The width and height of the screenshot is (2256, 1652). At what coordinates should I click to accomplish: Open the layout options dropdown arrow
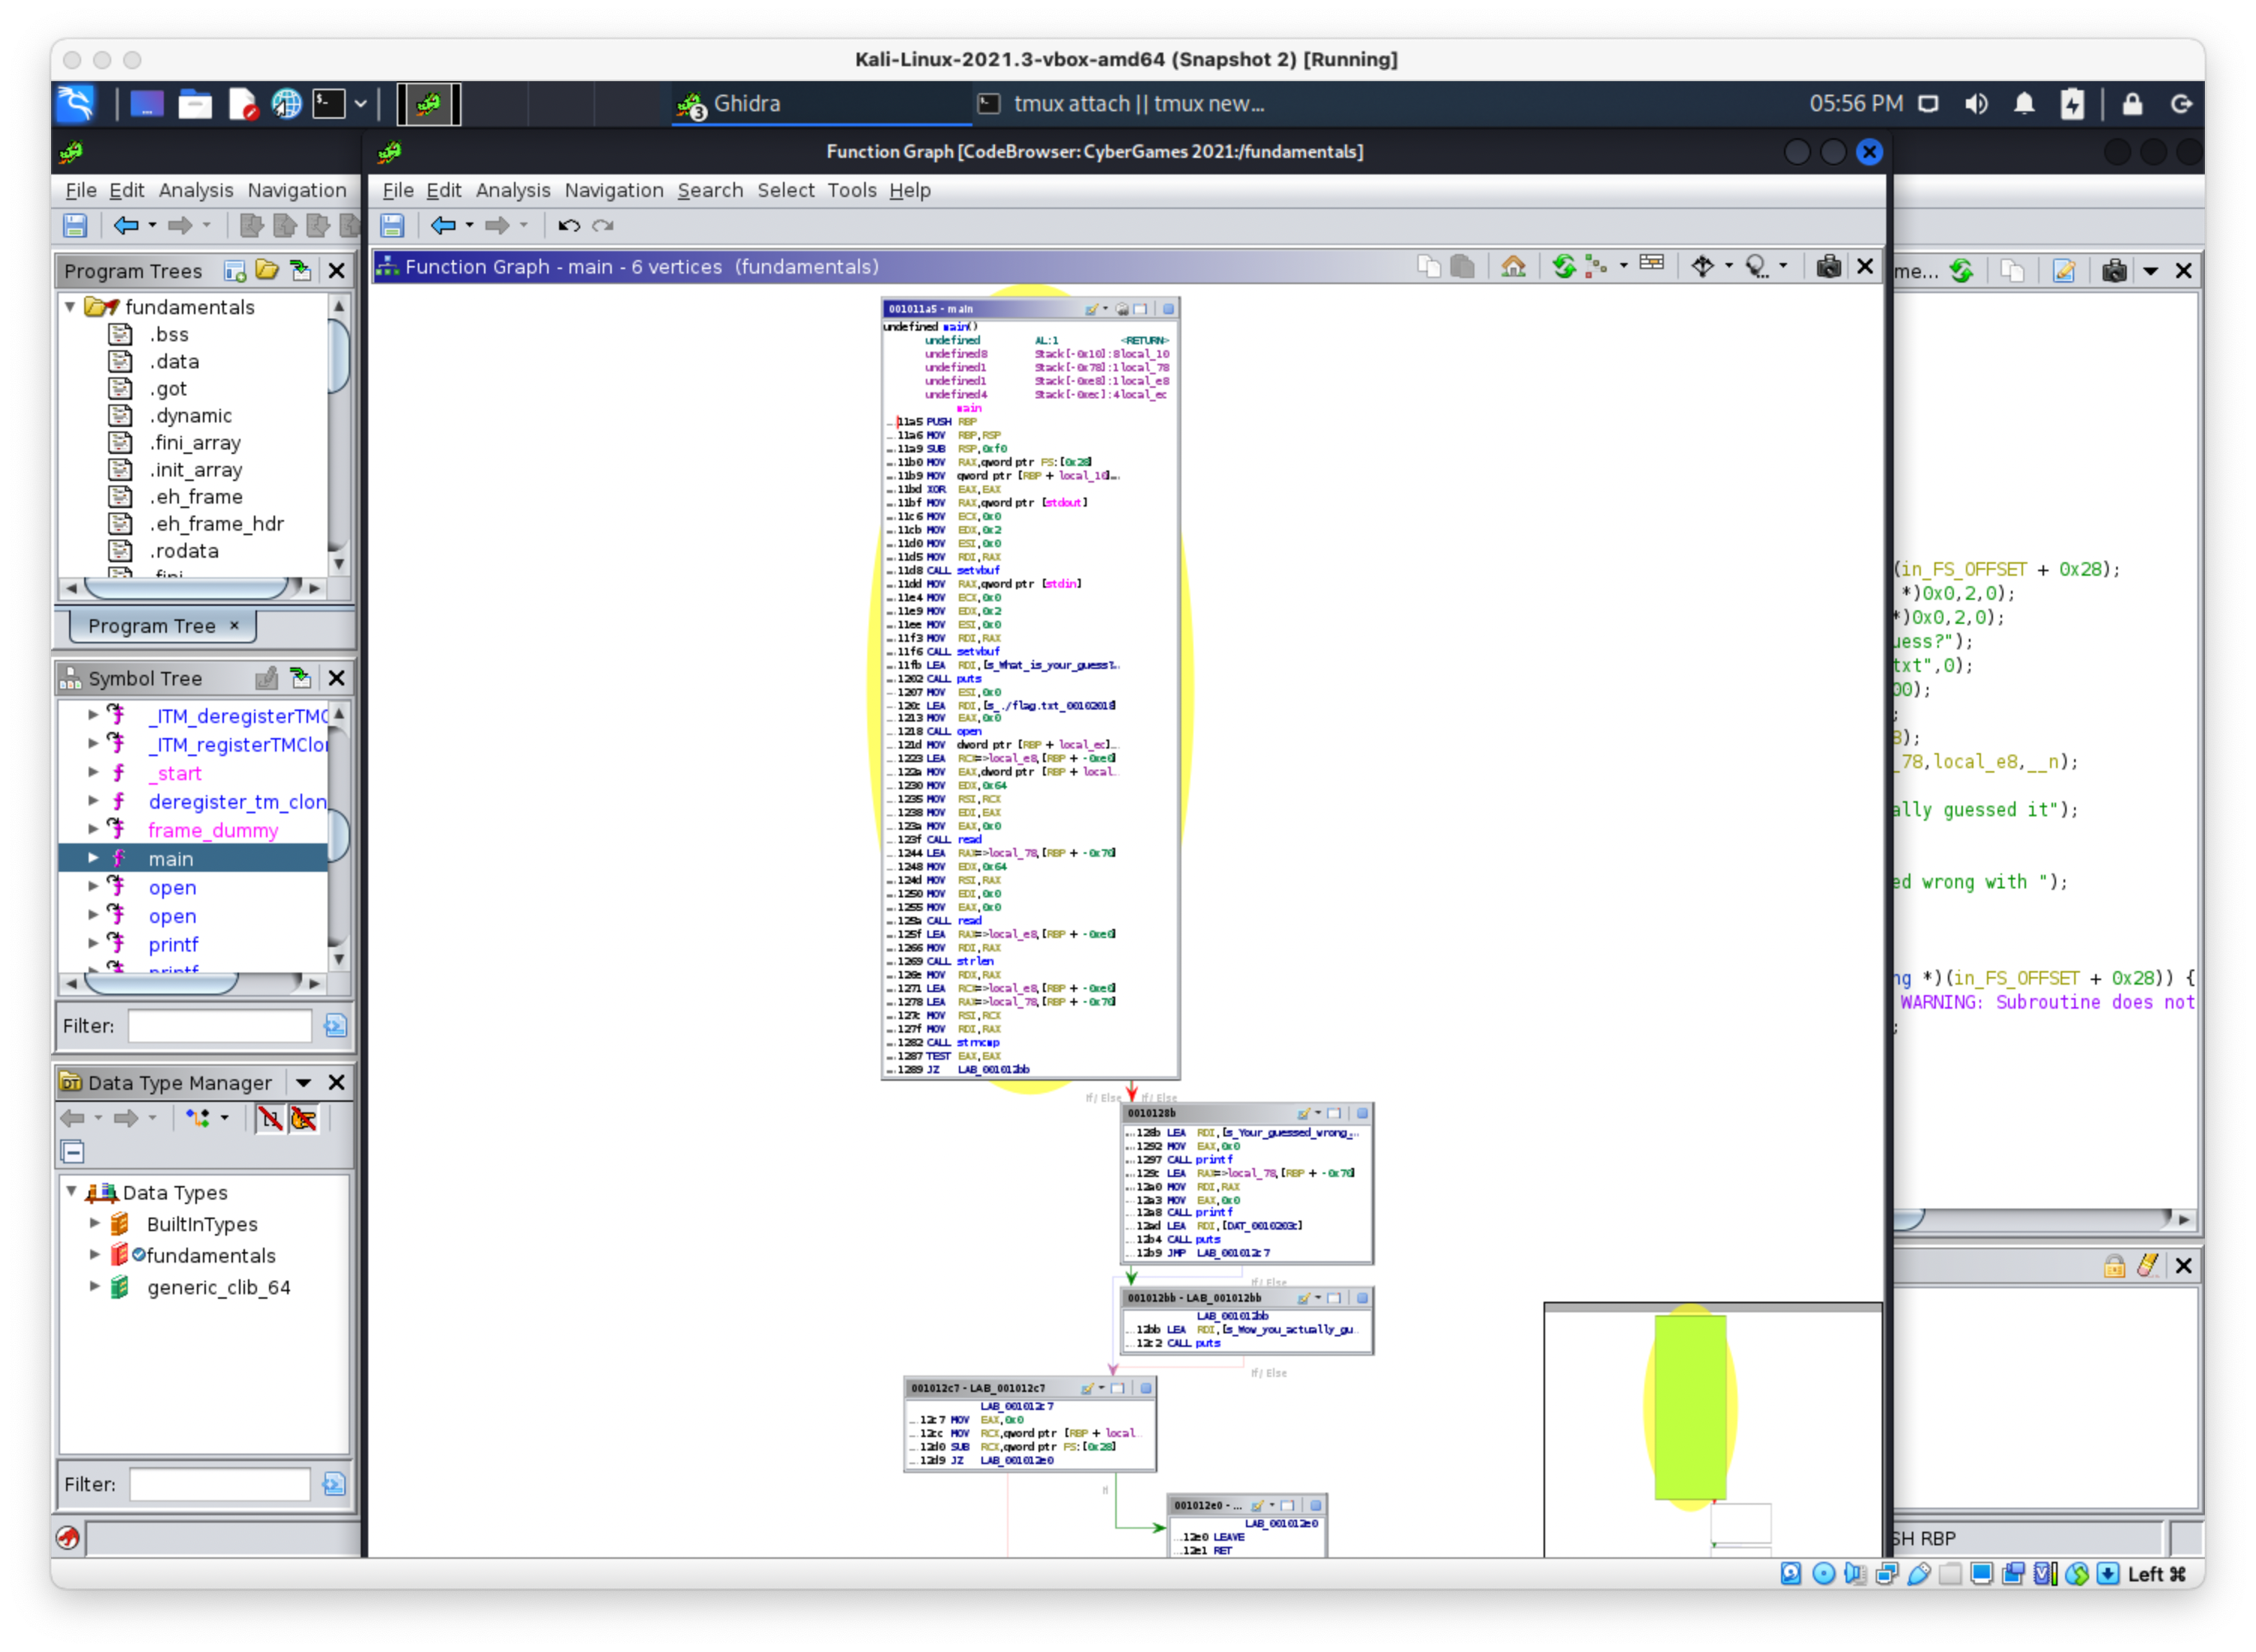(1623, 267)
